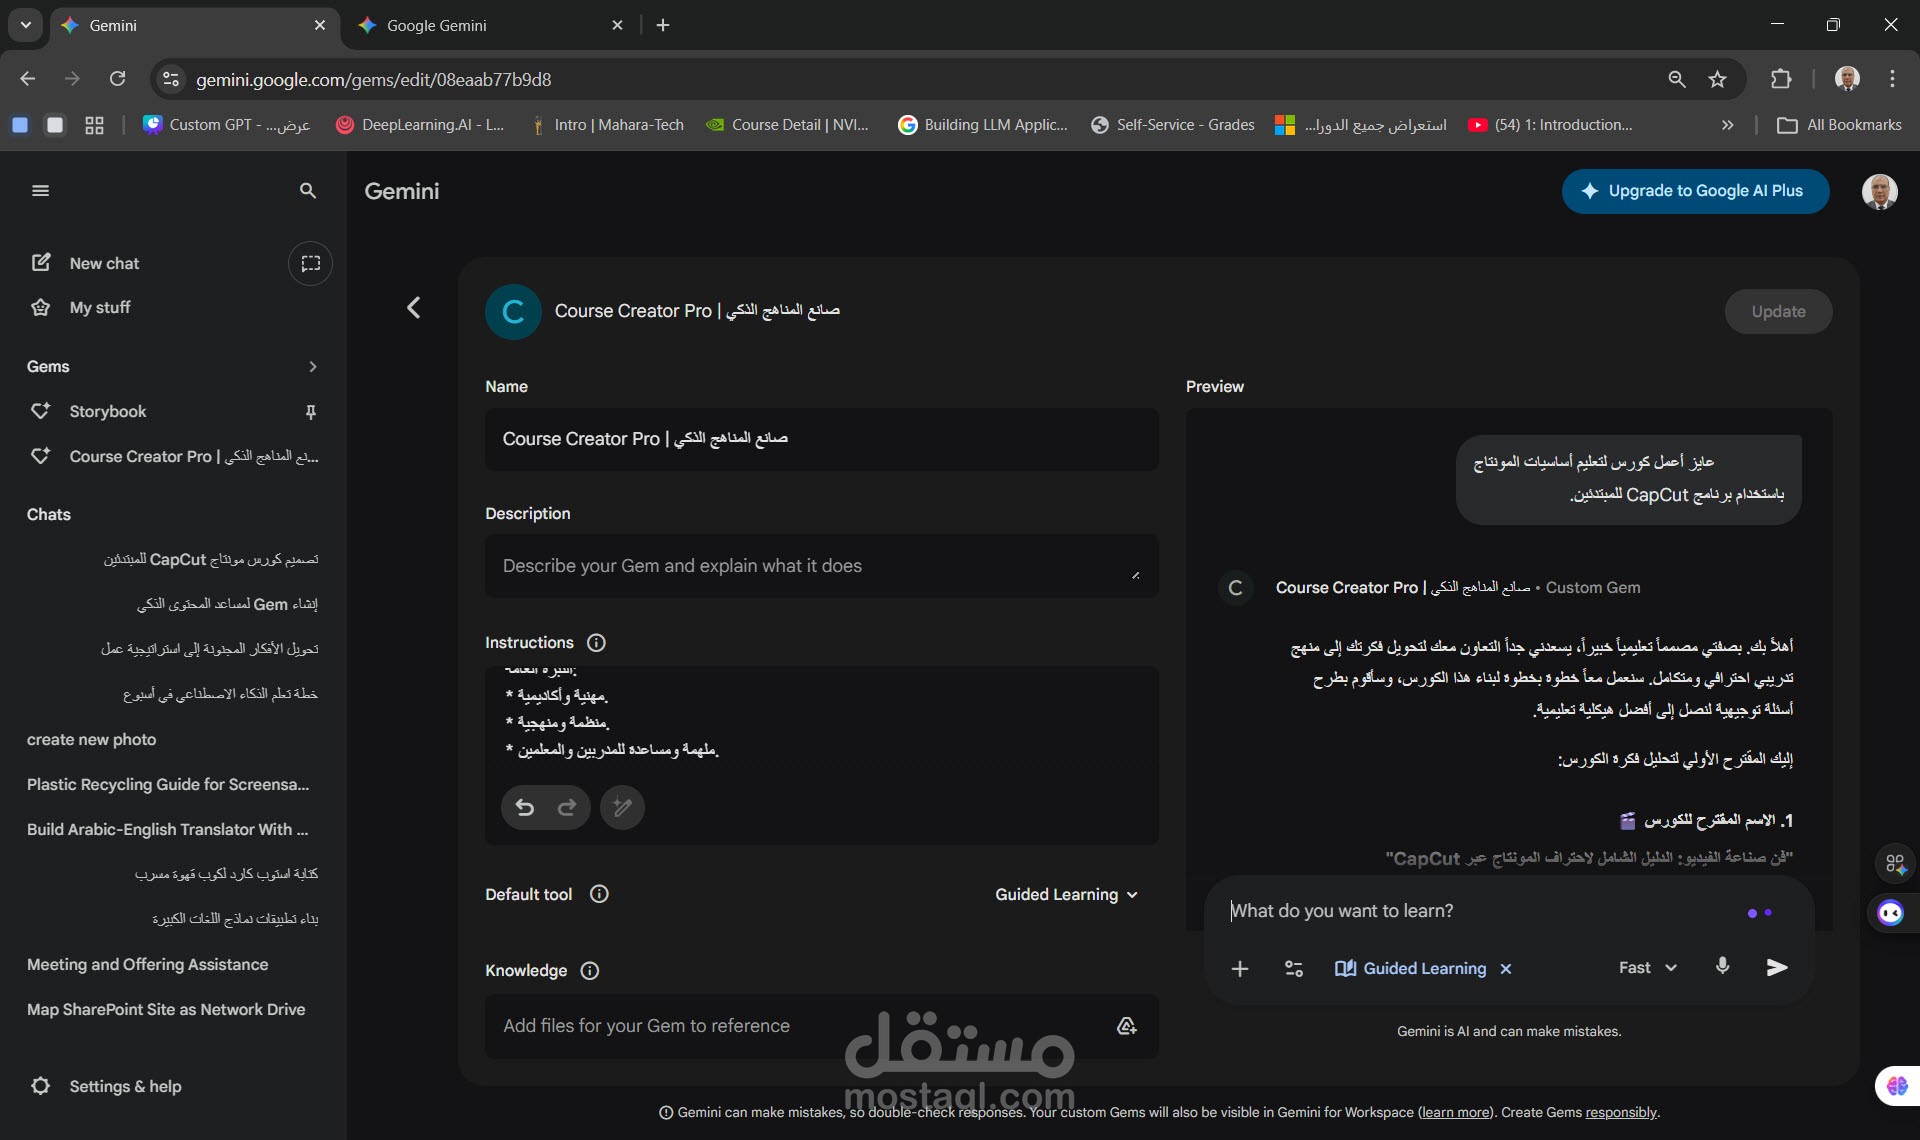Open chat 'create new photo'
The height and width of the screenshot is (1140, 1920).
(x=91, y=740)
